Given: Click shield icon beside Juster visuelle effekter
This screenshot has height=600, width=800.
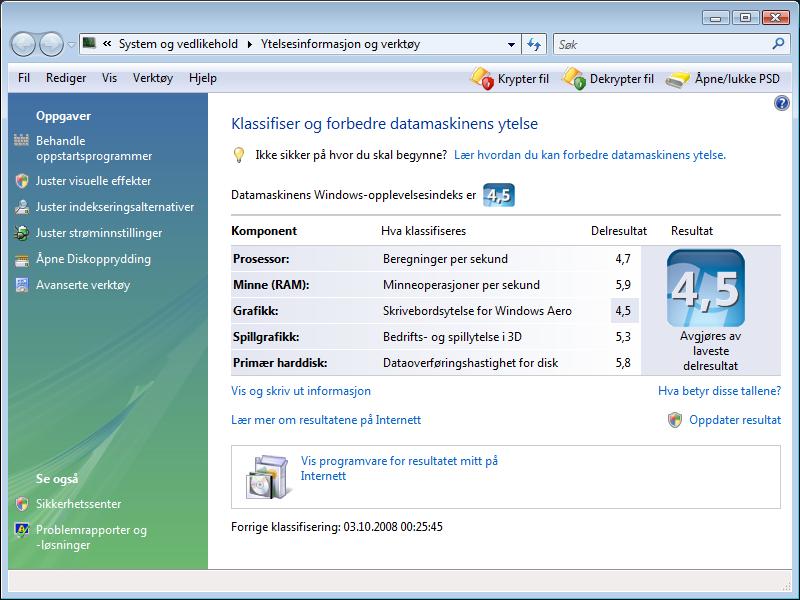Looking at the screenshot, I should point(21,181).
